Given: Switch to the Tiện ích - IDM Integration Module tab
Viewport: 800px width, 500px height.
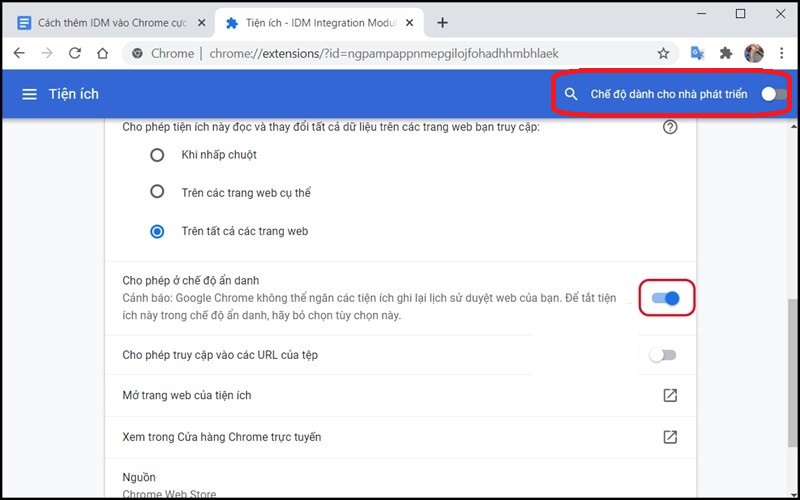Looking at the screenshot, I should 320,23.
